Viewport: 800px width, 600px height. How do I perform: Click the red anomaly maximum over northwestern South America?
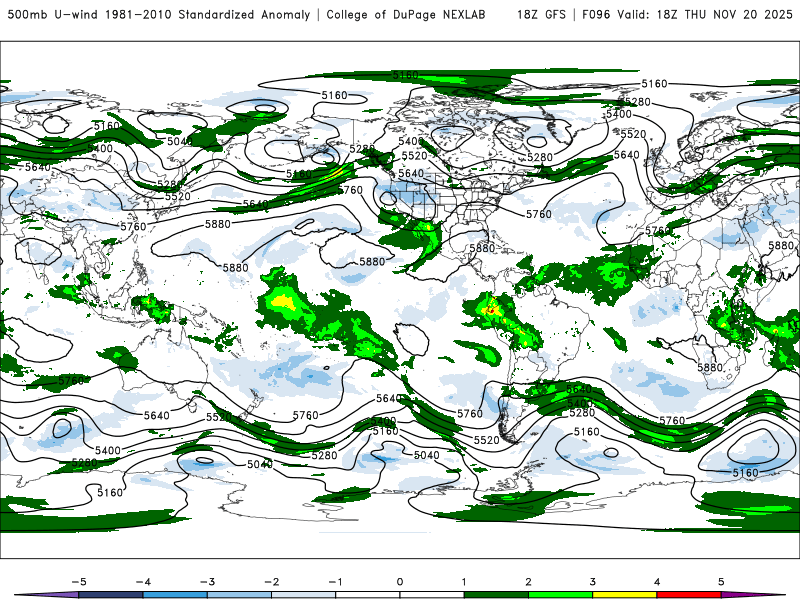pyautogui.click(x=492, y=309)
